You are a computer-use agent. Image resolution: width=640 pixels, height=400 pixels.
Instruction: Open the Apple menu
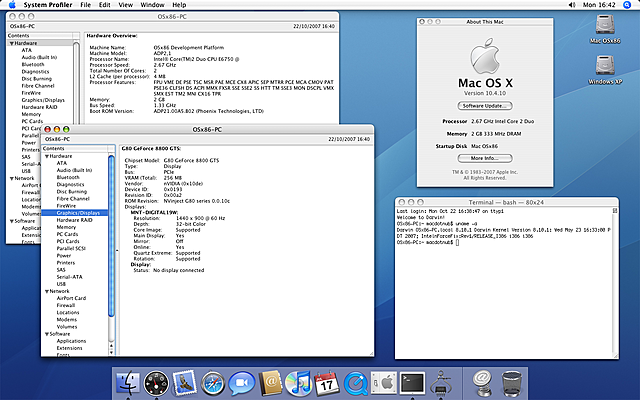tap(12, 5)
